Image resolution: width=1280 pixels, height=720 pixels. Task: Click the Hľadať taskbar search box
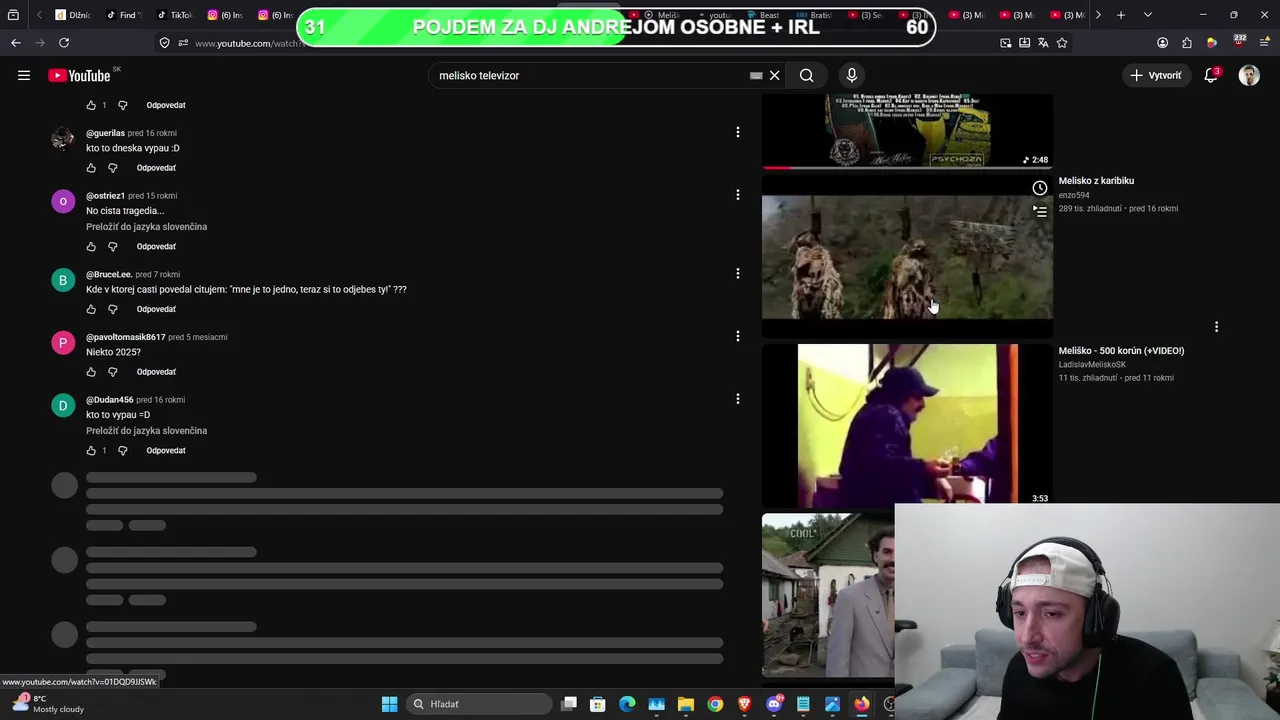(480, 704)
